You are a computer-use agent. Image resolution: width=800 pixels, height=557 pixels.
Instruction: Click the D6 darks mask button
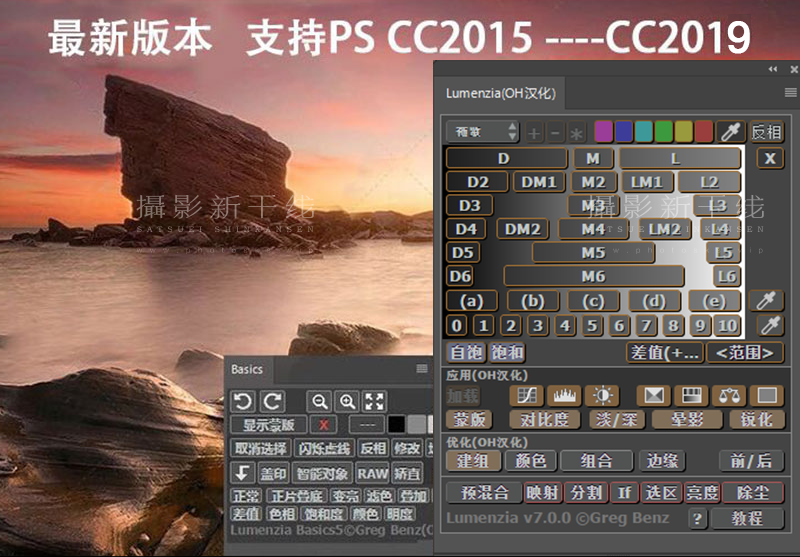click(x=460, y=276)
